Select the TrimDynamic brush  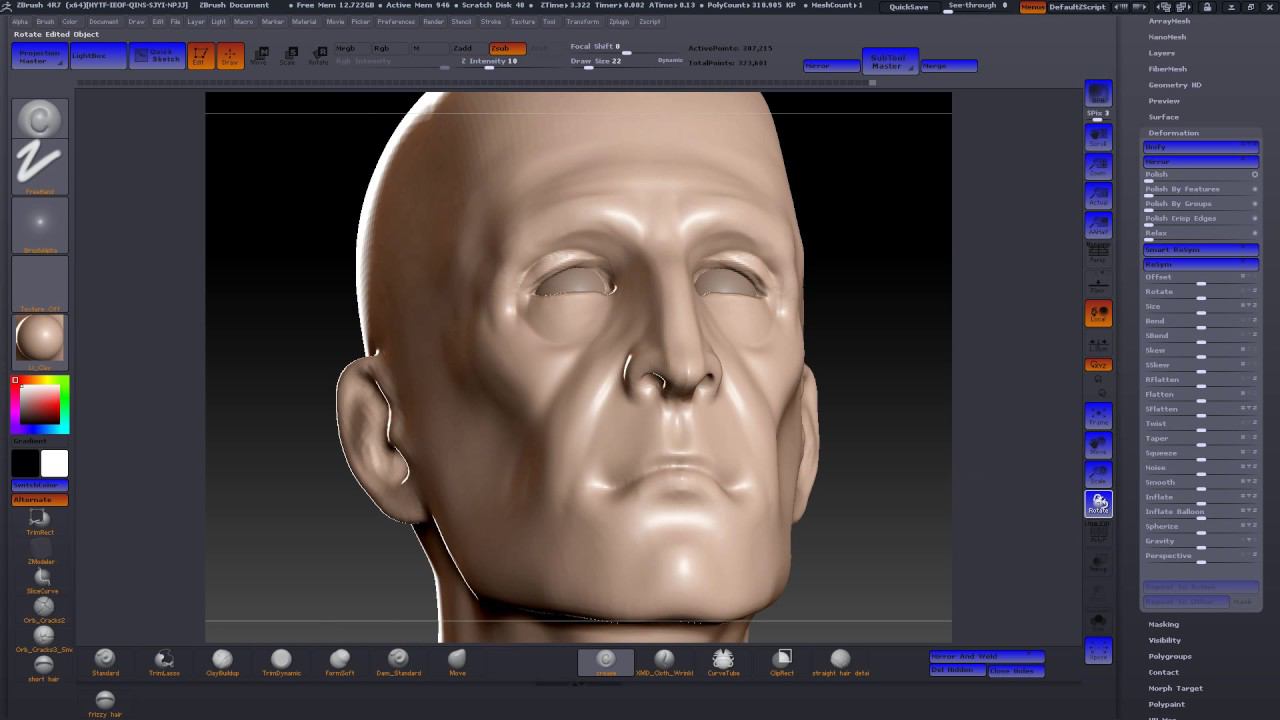tap(281, 660)
